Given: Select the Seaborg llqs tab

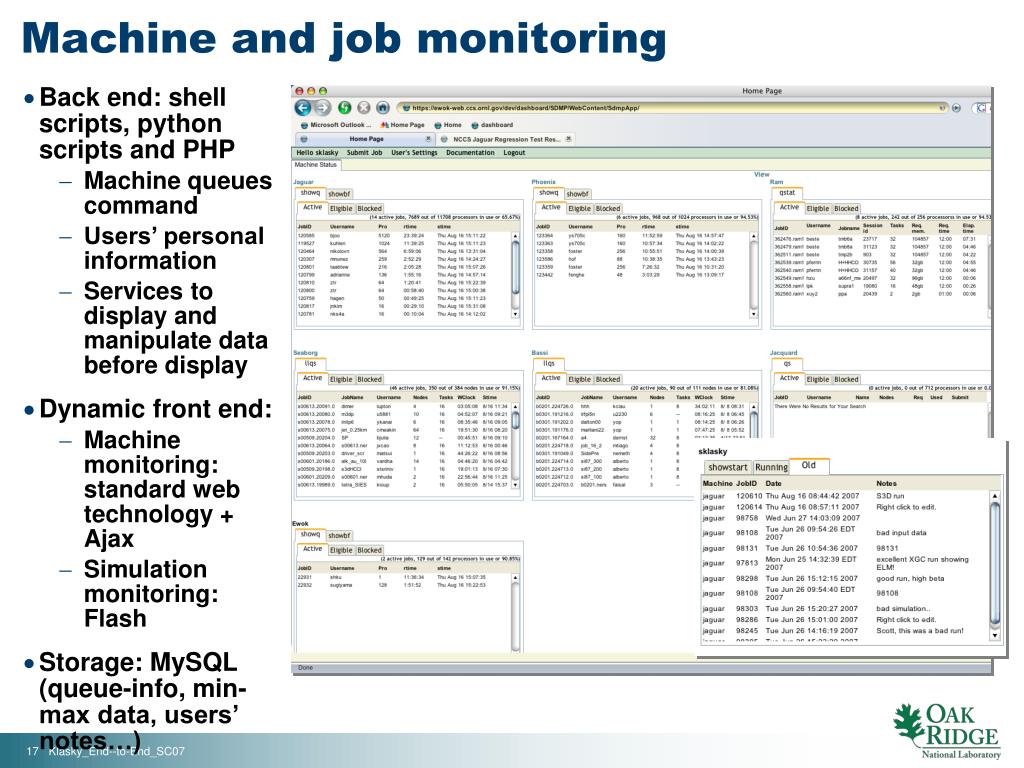Looking at the screenshot, I should [x=310, y=363].
